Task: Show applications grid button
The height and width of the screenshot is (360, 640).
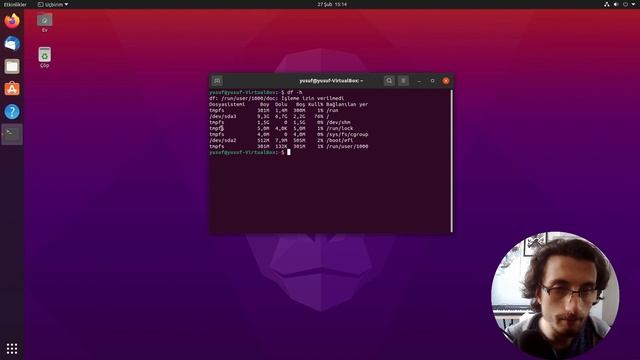Action: tap(12, 348)
